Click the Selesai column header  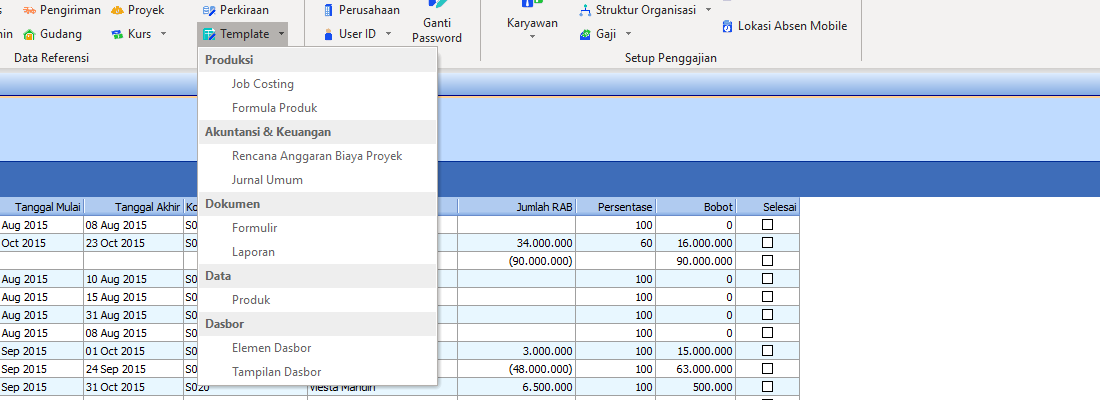(x=767, y=207)
